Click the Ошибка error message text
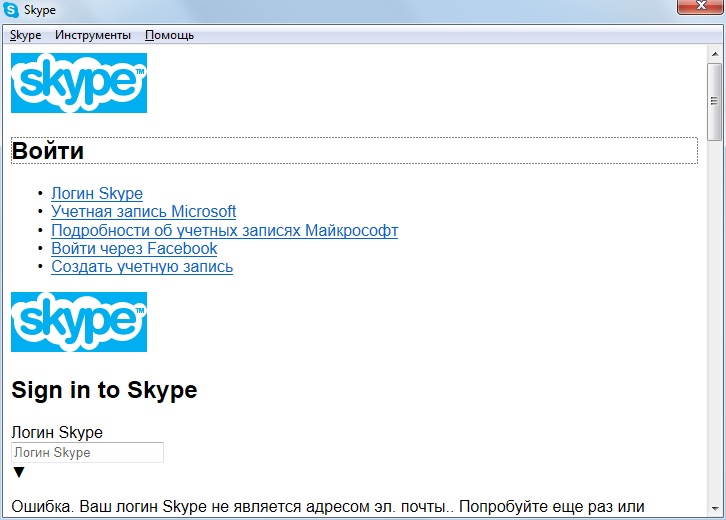726x520 pixels. click(x=327, y=504)
